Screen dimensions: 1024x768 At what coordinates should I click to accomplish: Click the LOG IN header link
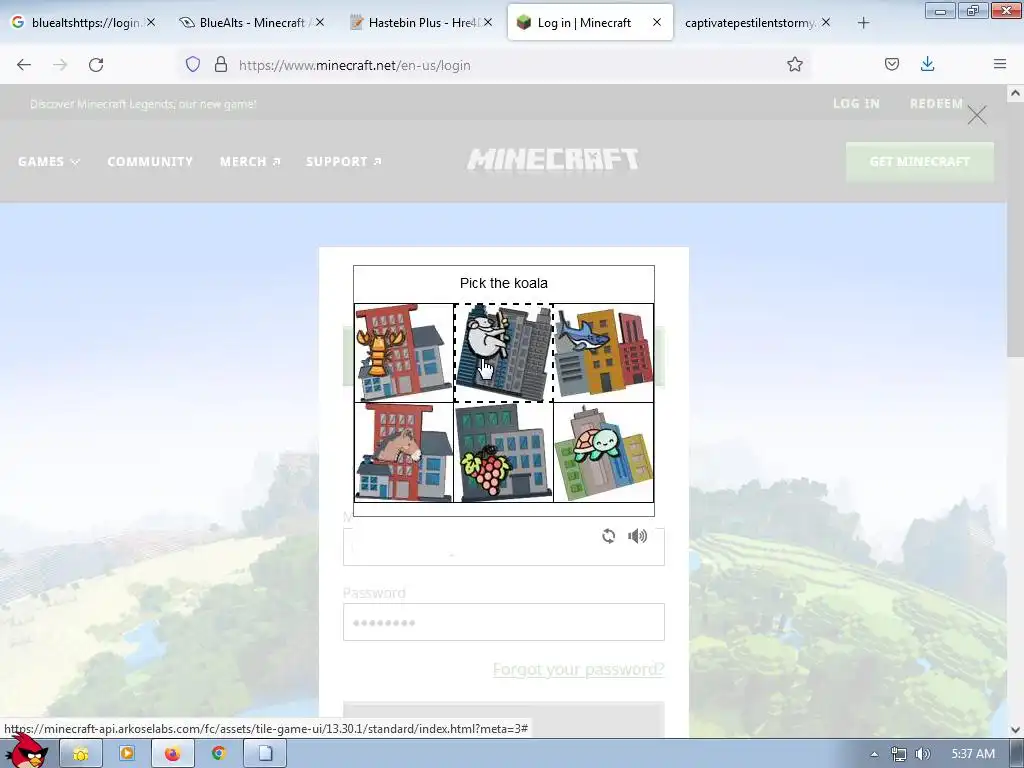856,103
